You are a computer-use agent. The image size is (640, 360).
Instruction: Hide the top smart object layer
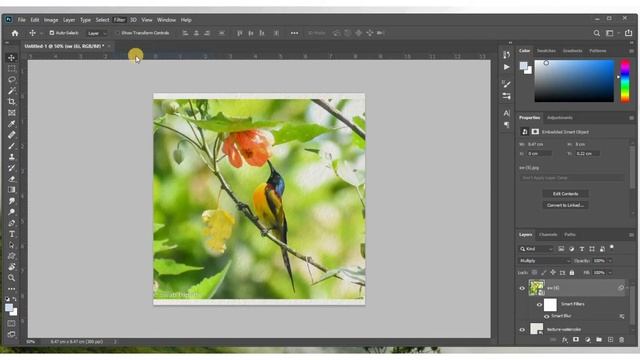pyautogui.click(x=522, y=288)
